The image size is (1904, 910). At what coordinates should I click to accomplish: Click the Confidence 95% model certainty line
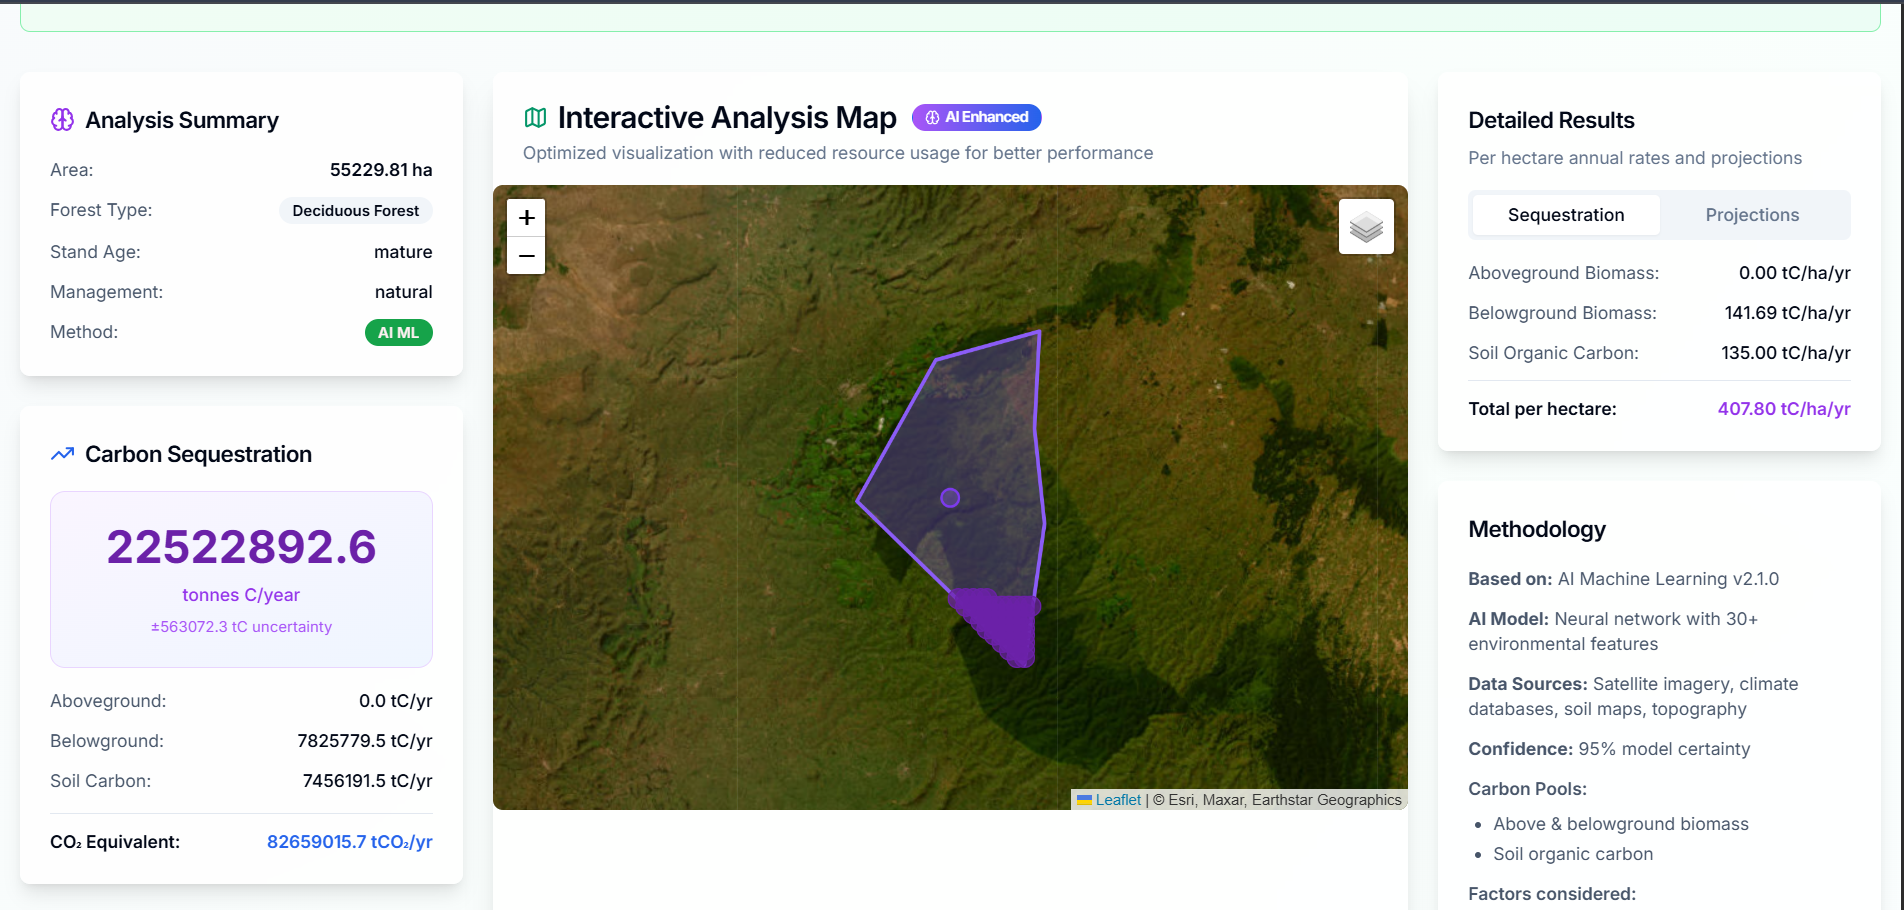coord(1609,749)
